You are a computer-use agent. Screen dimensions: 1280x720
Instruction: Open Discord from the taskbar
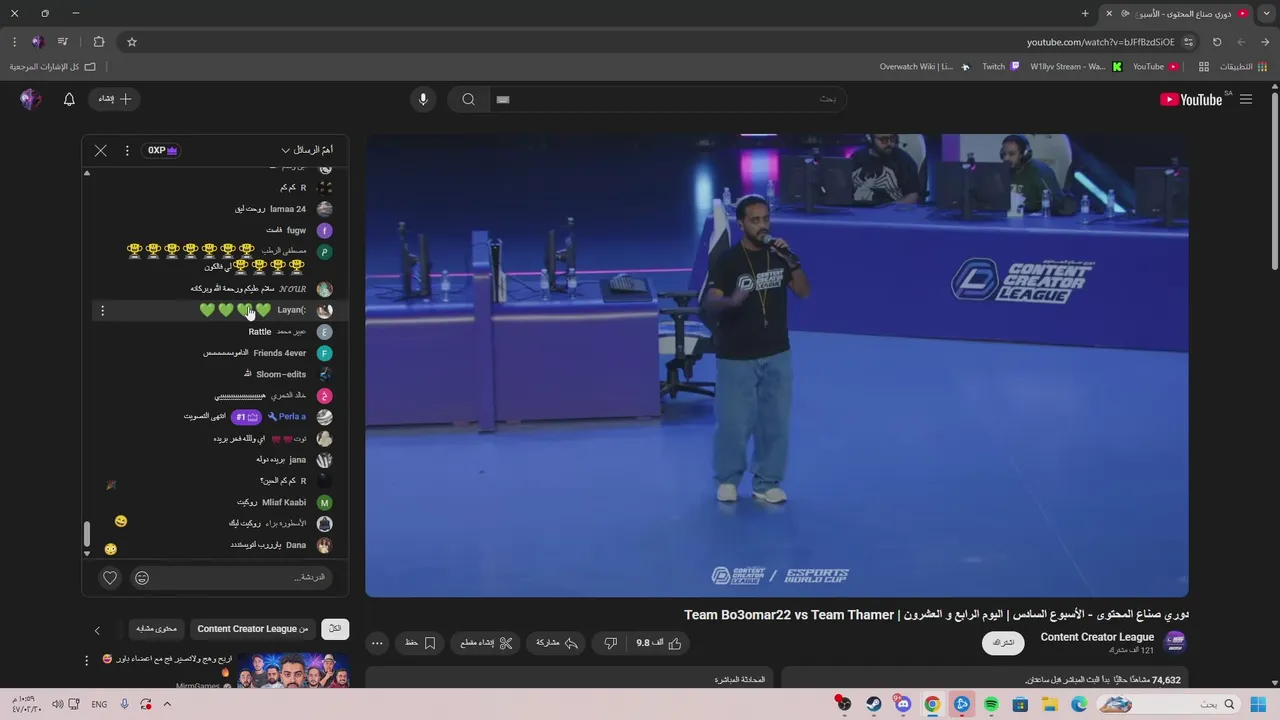(x=903, y=704)
